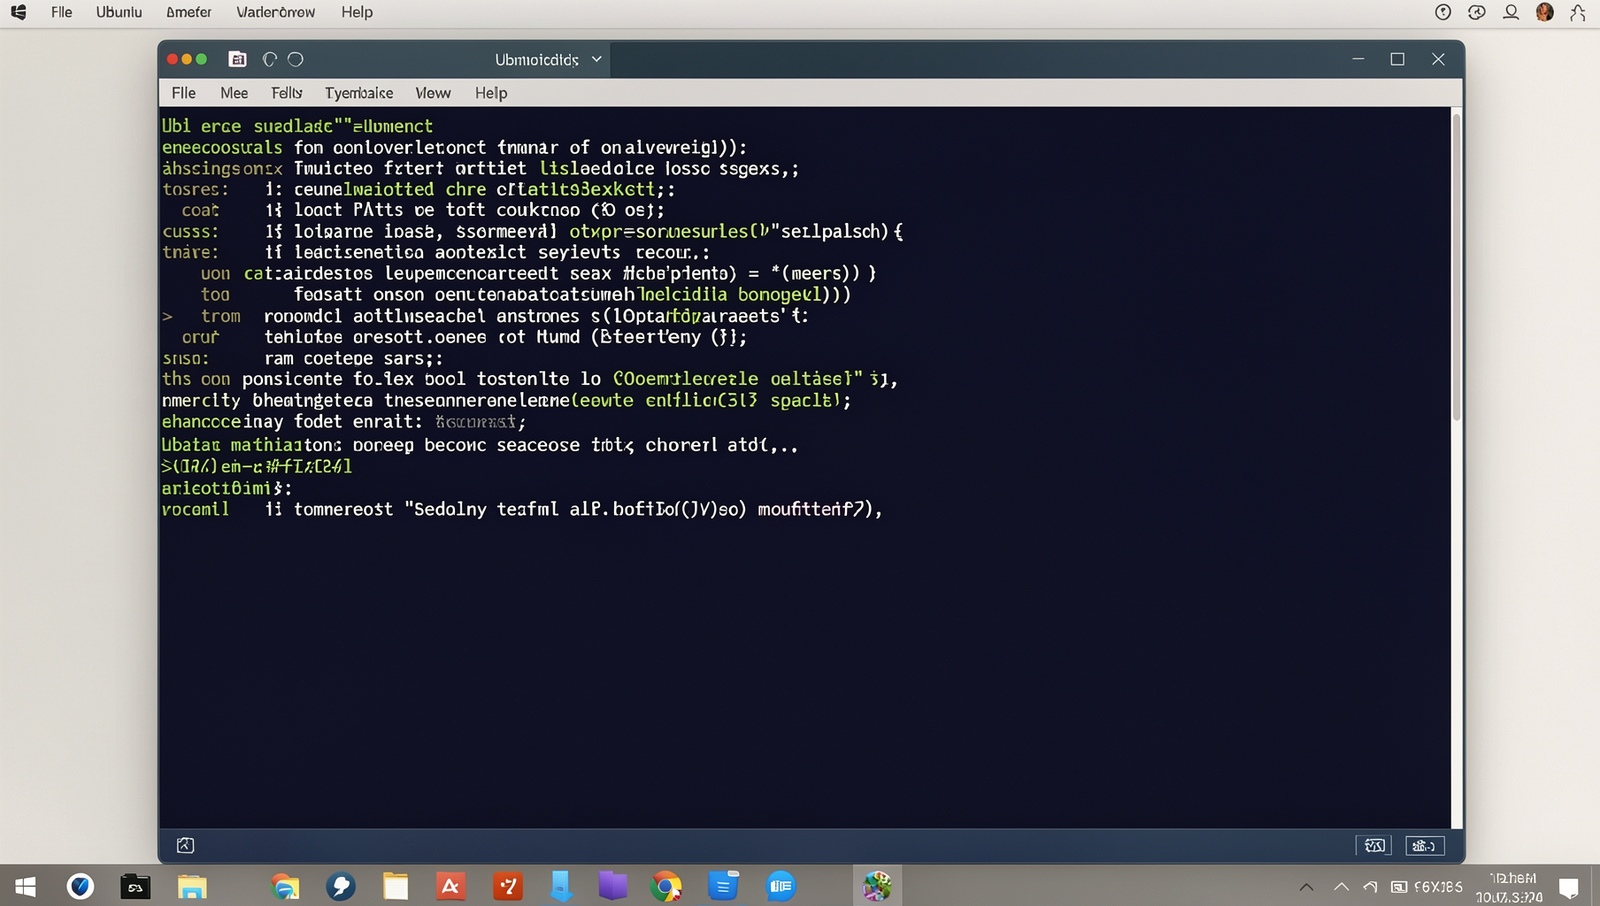Click the terminal line starting with 'vocamll'
Image resolution: width=1600 pixels, height=906 pixels.
pyautogui.click(x=522, y=509)
